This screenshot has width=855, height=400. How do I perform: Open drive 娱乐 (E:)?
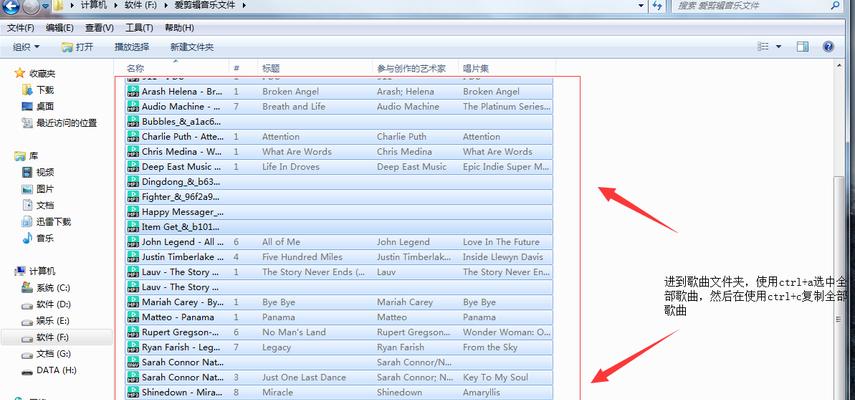point(46,320)
